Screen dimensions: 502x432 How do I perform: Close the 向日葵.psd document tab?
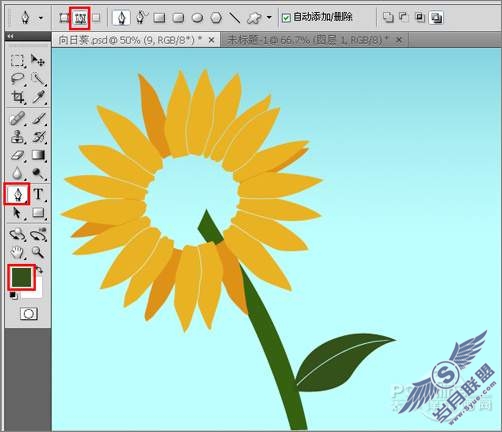pyautogui.click(x=211, y=40)
